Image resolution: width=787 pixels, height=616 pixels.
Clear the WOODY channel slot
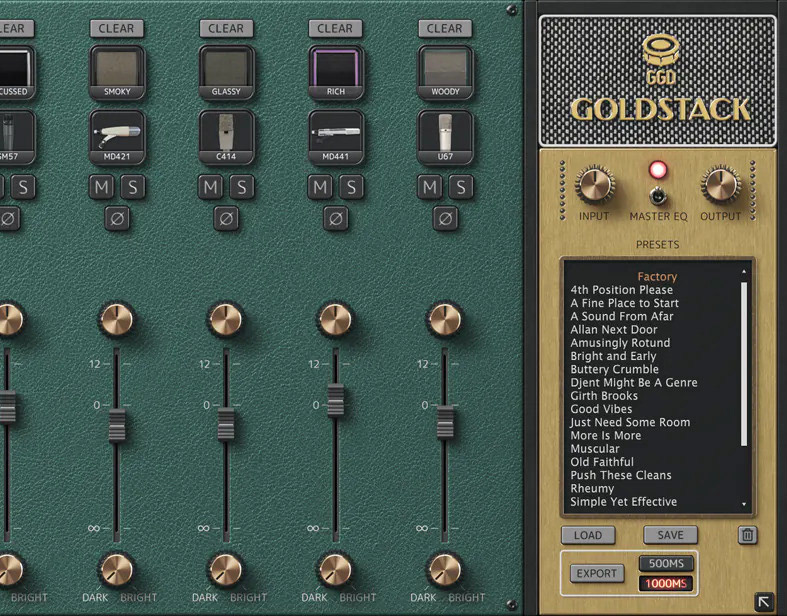click(445, 29)
